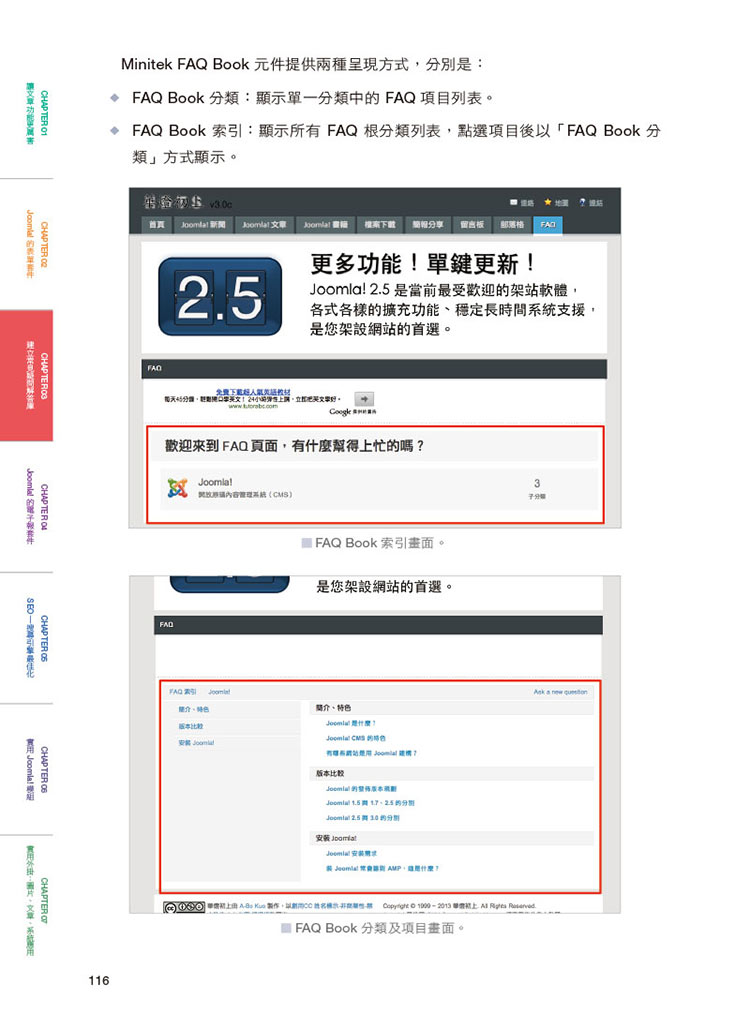Click the red CHAPTER 03 side tab
The image size is (750, 1014).
(x=27, y=376)
